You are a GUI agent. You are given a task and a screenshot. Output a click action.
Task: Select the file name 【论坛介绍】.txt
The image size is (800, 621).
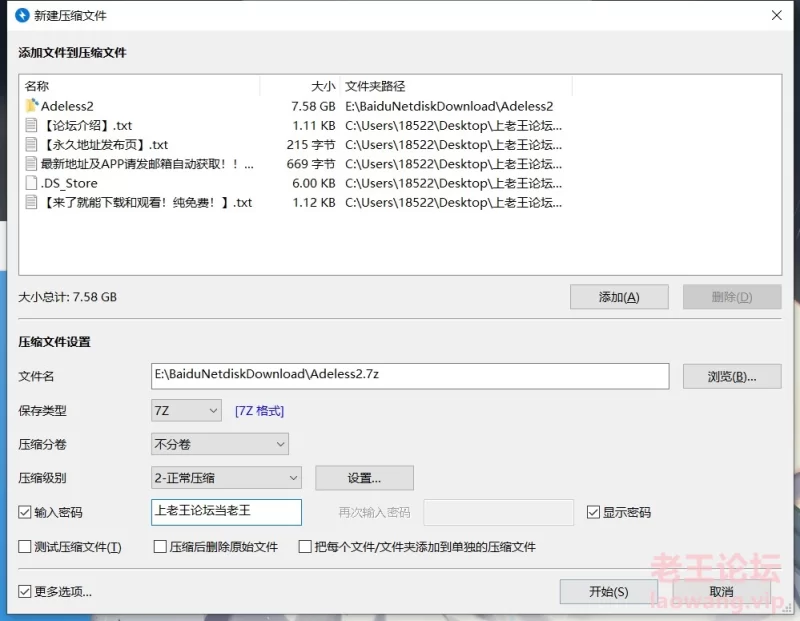pos(87,125)
